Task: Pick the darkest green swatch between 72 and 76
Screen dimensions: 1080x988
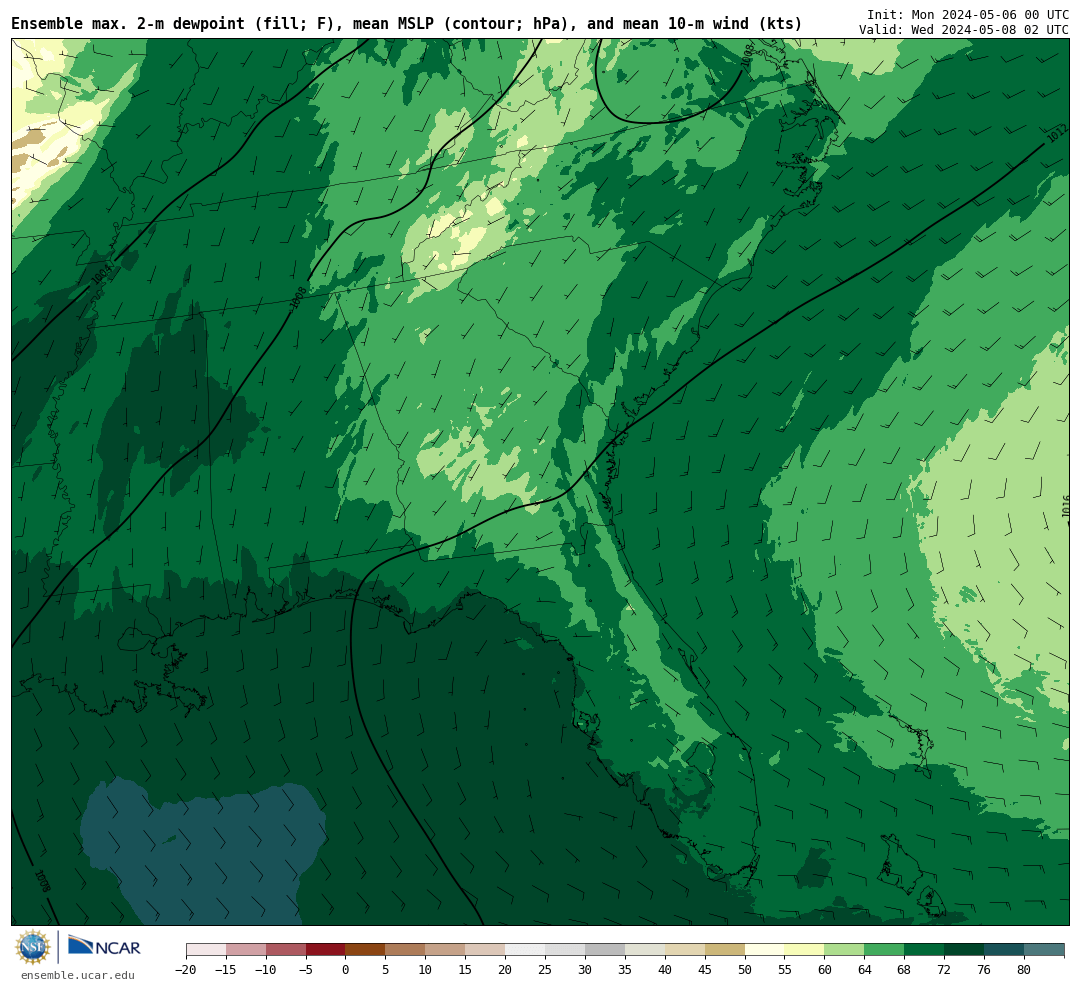Action: click(x=964, y=950)
